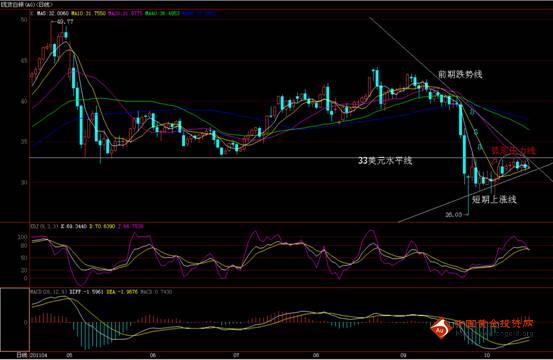
Task: Select the yellow MA10 31.7550 label
Action: (88, 13)
